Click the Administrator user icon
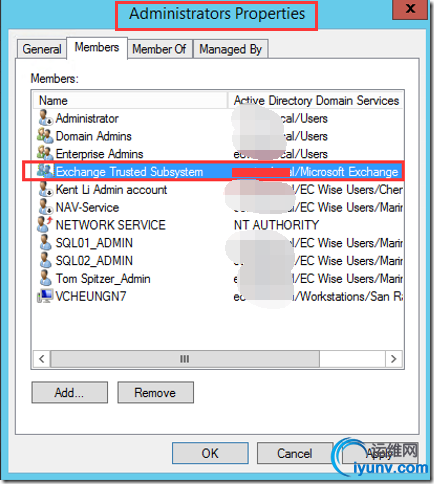Image resolution: width=434 pixels, height=484 pixels. click(x=45, y=118)
